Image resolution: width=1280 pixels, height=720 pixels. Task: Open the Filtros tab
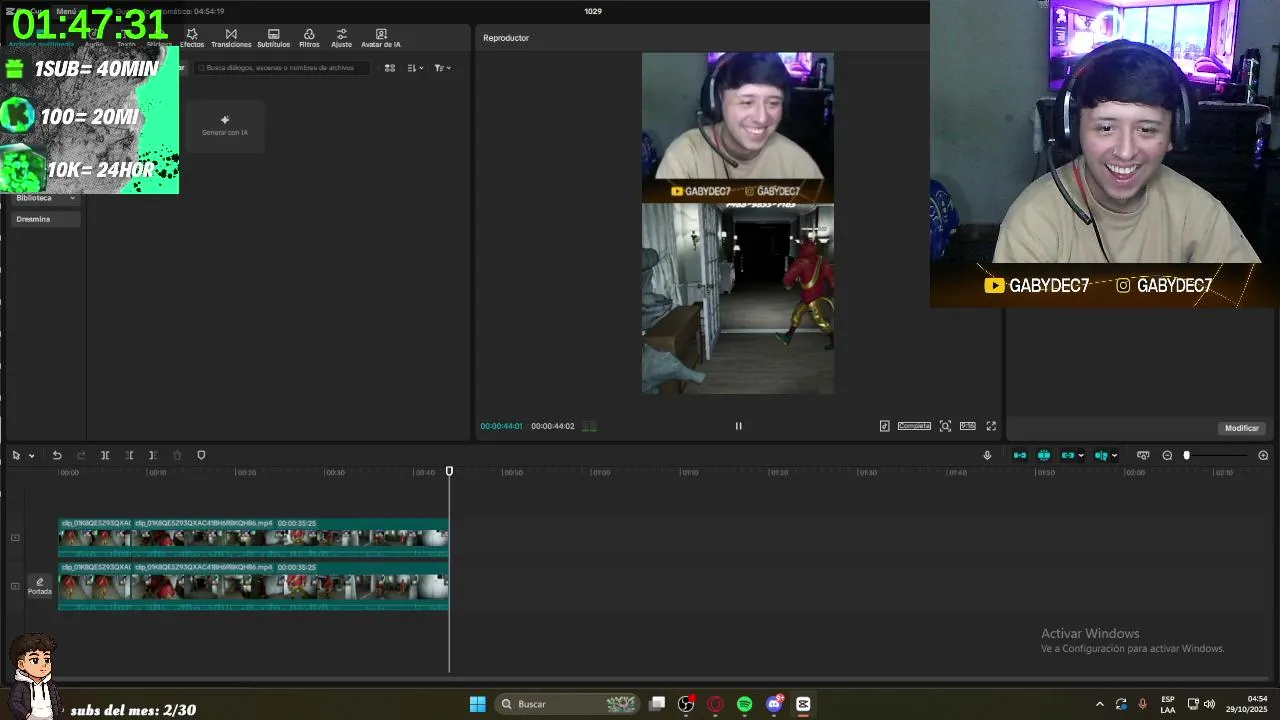pos(309,38)
